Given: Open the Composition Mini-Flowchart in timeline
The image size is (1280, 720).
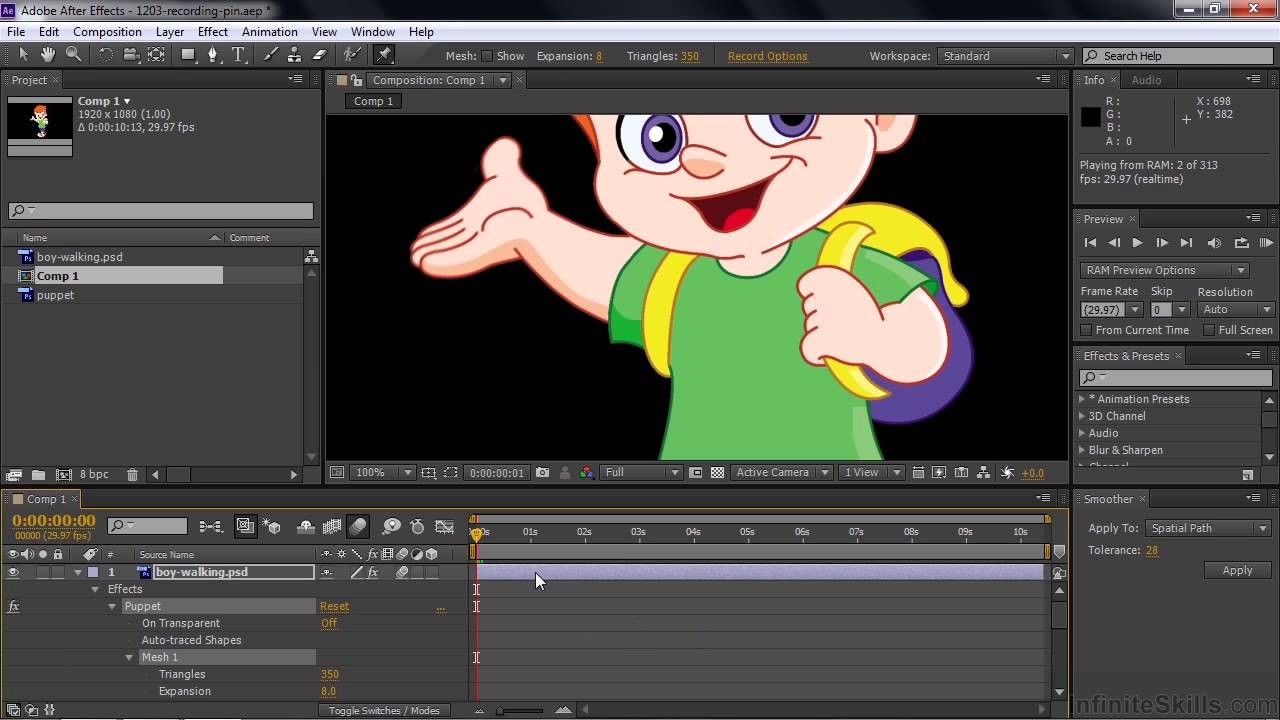Looking at the screenshot, I should [x=211, y=526].
